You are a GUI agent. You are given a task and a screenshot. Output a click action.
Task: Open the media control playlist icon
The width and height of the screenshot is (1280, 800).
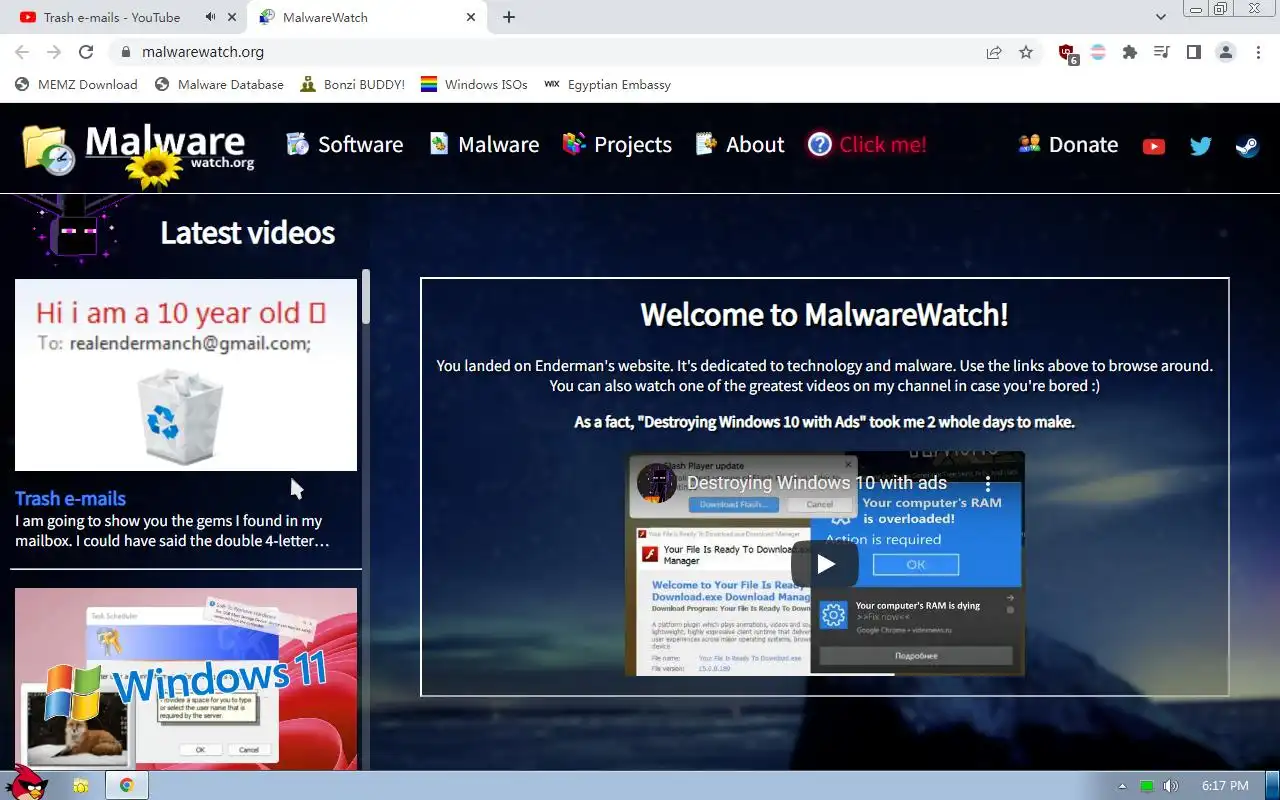1161,52
